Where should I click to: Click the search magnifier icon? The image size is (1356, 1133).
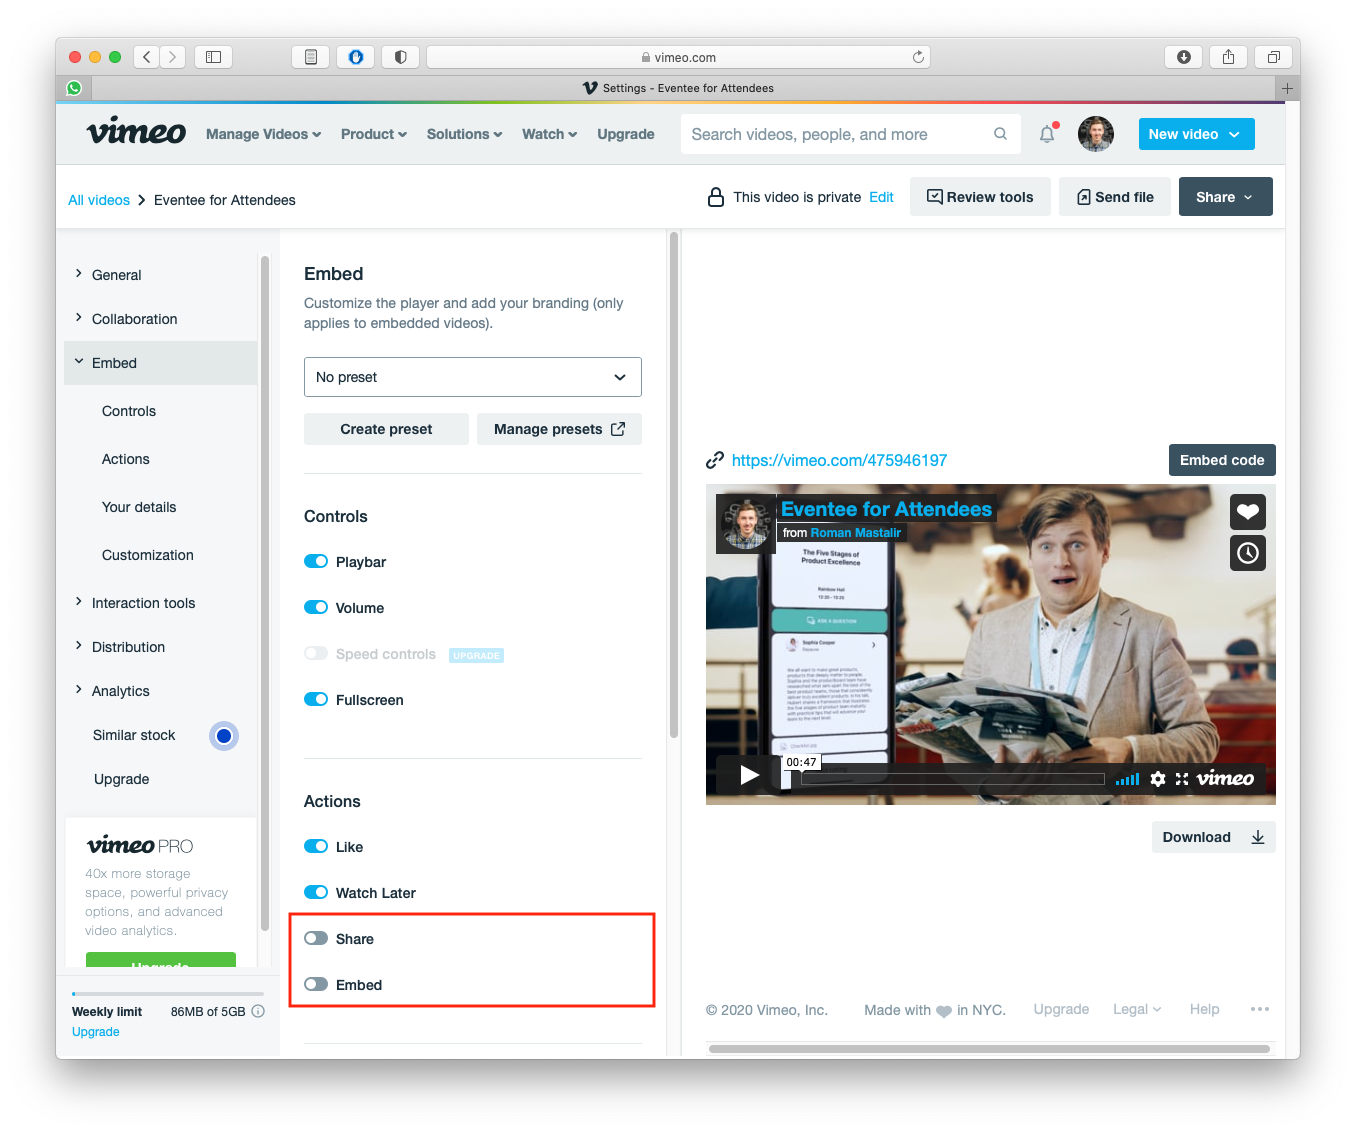point(1000,134)
